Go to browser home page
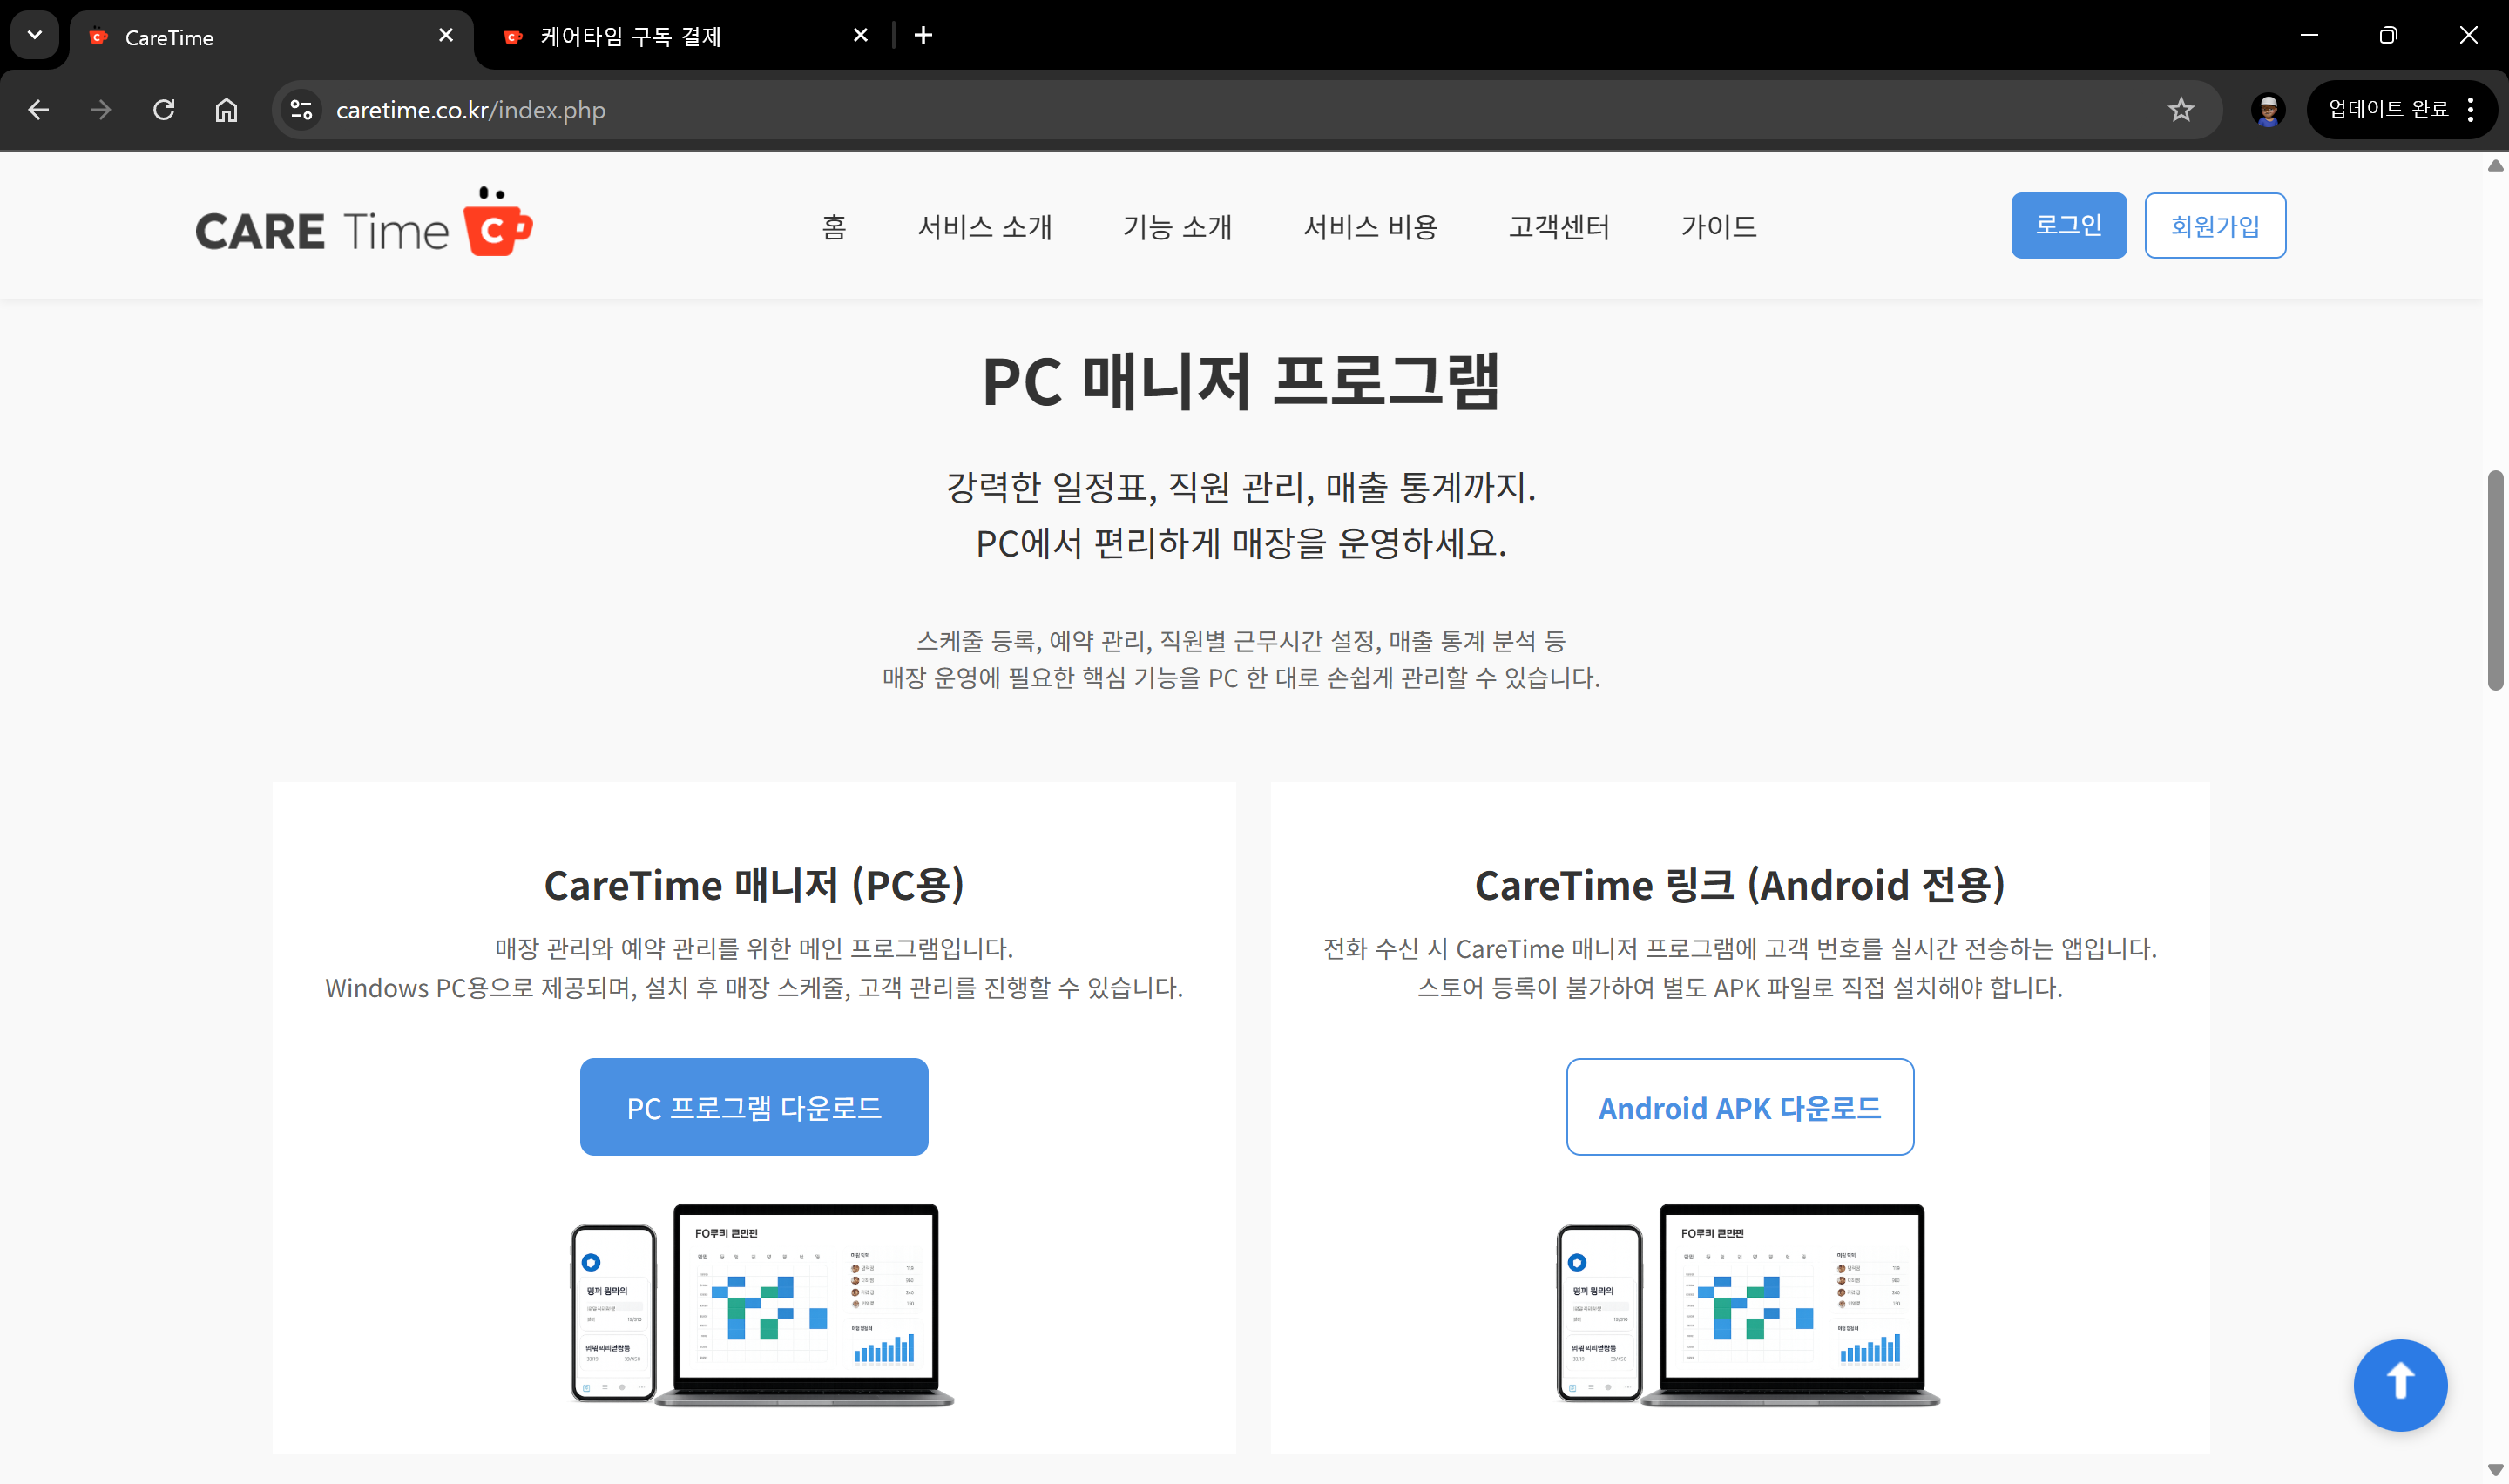 [x=227, y=110]
